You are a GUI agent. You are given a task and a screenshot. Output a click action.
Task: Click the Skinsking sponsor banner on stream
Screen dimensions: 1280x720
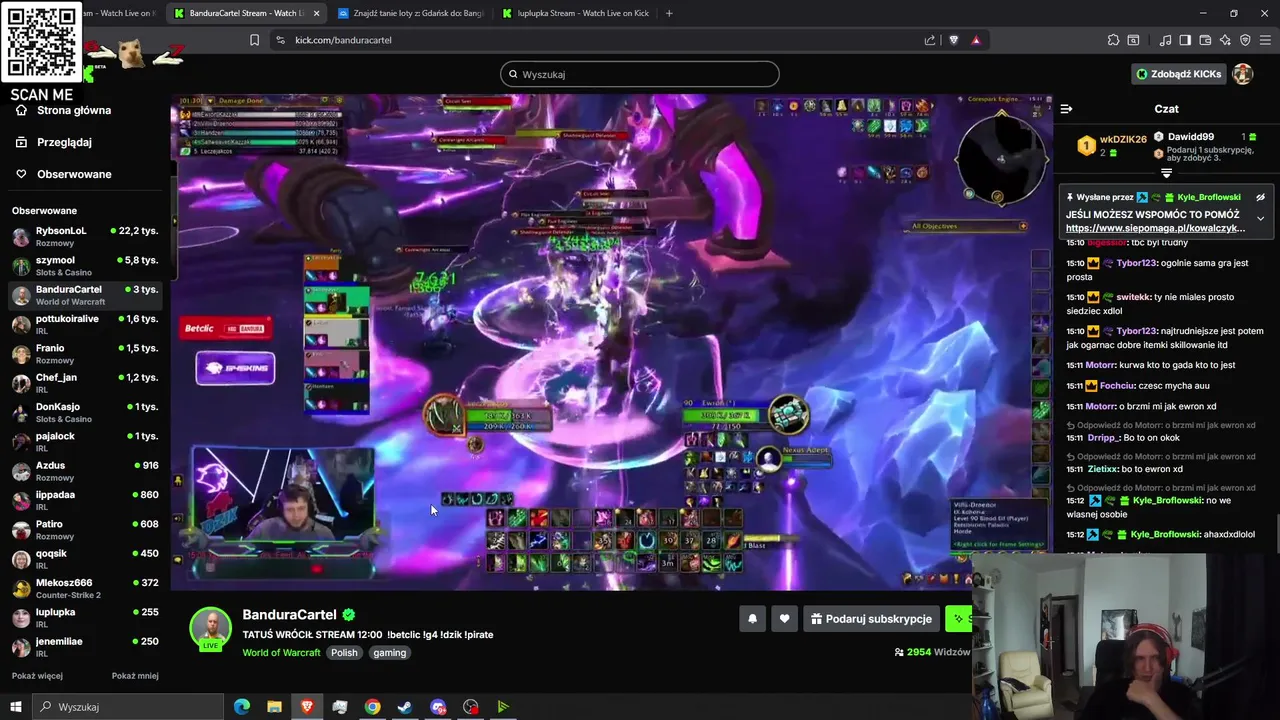tap(235, 368)
